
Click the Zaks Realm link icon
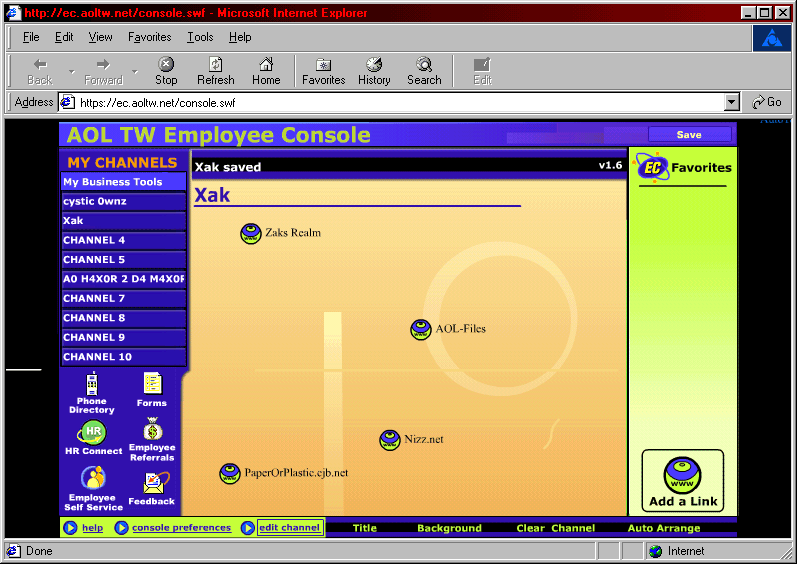coord(251,234)
